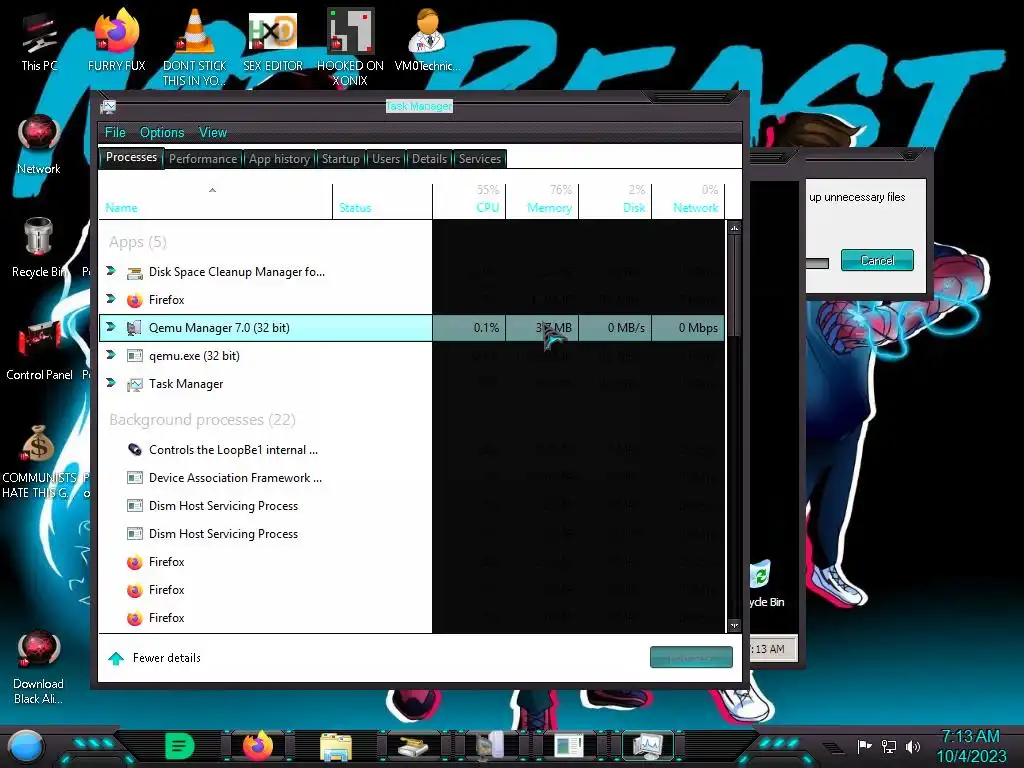Switch to the Users tab
Screen dimensions: 1024x768
pos(386,159)
